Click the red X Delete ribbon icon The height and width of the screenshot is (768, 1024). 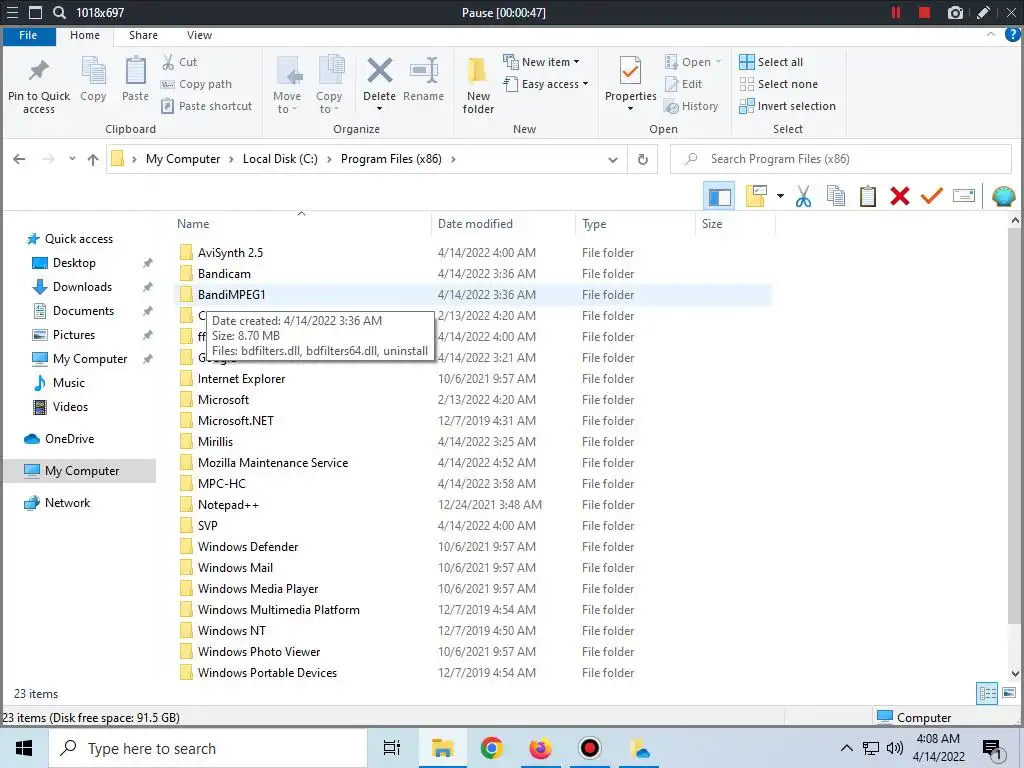coord(379,71)
